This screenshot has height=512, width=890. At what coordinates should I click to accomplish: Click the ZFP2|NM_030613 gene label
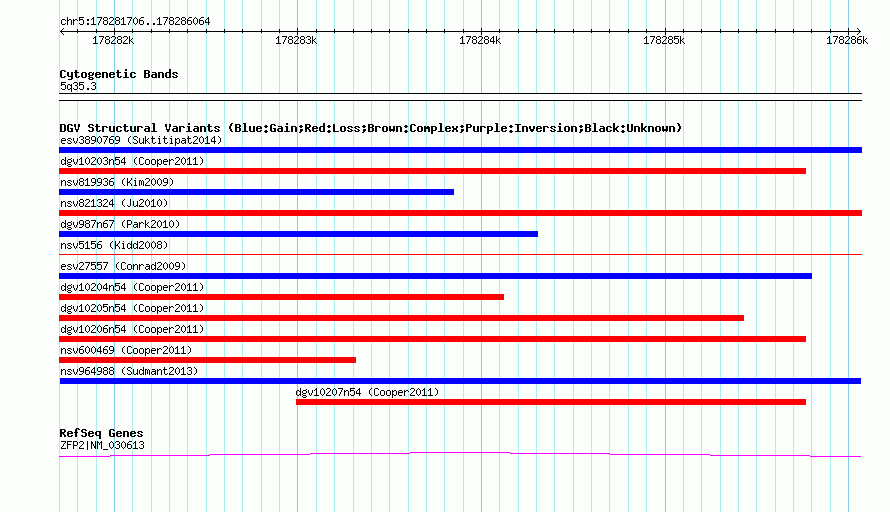click(102, 446)
